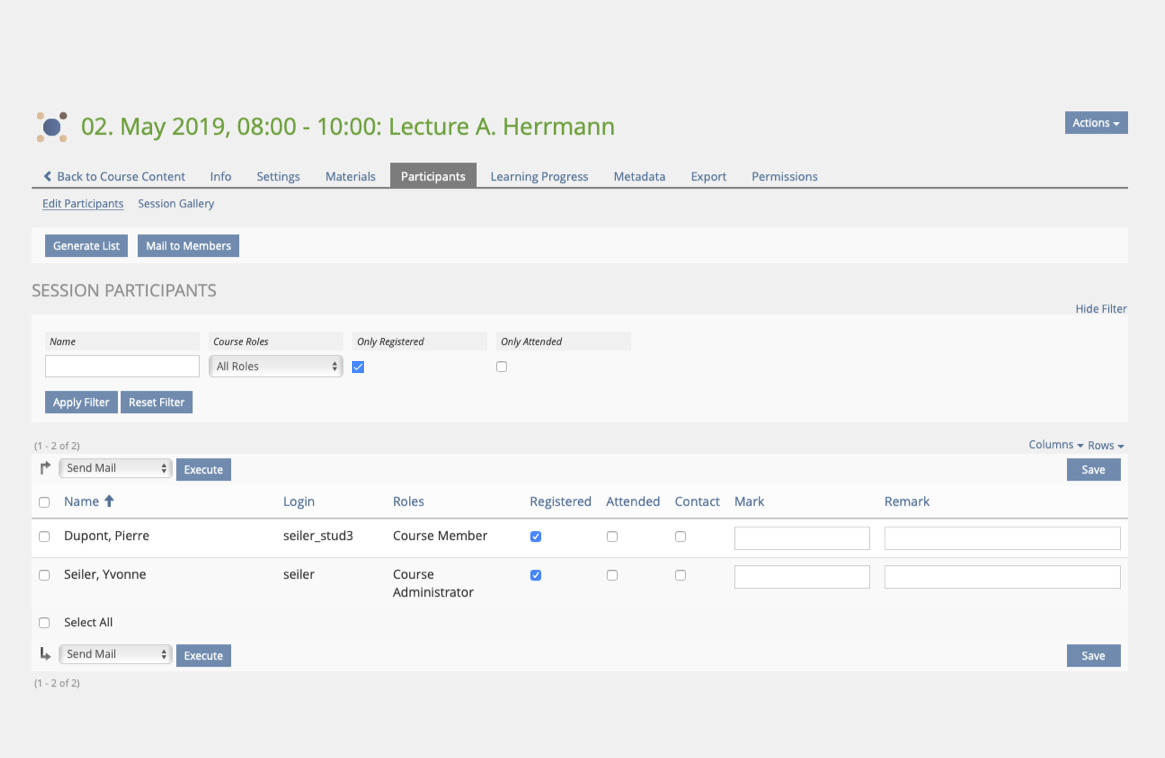The height and width of the screenshot is (758, 1165).
Task: Click the Name filter text field
Action: click(122, 367)
